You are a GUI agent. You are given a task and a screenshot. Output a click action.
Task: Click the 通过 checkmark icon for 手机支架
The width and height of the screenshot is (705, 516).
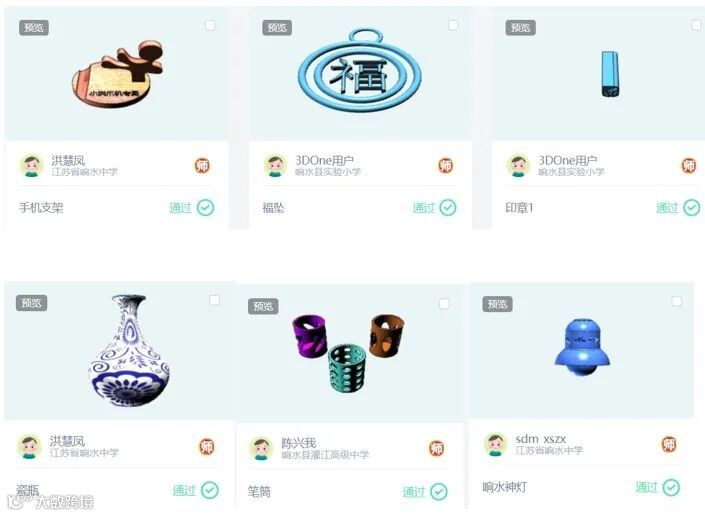pos(205,208)
